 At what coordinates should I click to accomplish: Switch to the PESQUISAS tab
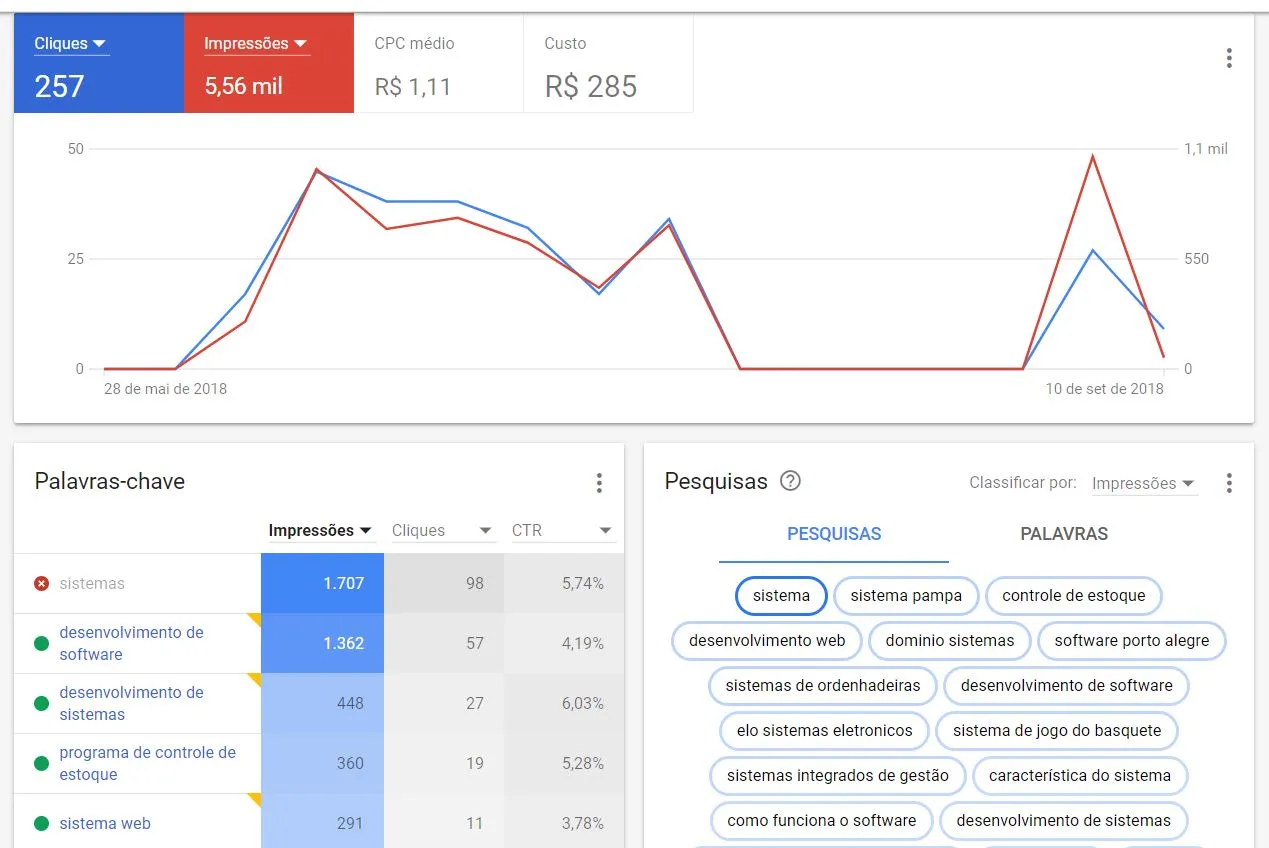click(834, 534)
